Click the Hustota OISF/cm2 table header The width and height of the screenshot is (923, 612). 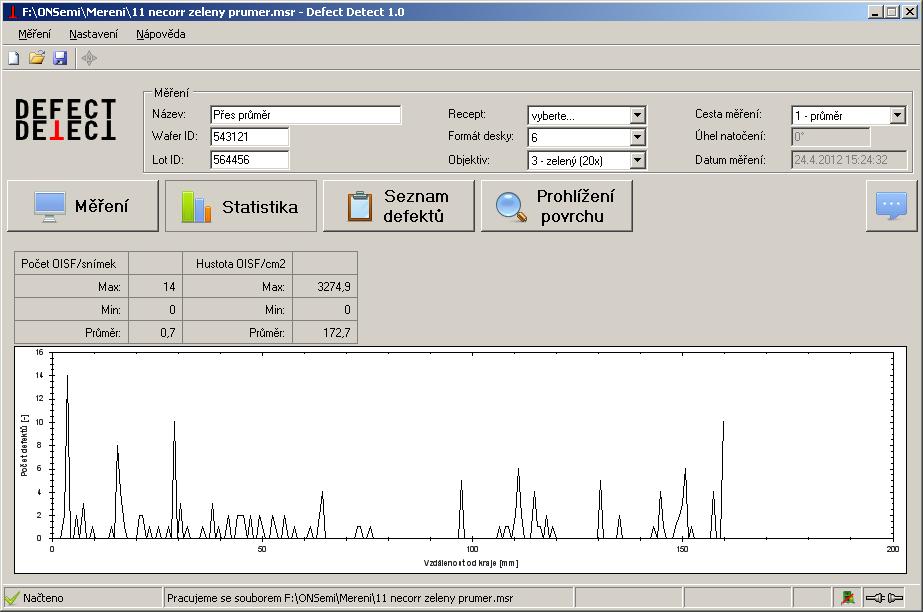pyautogui.click(x=241, y=264)
